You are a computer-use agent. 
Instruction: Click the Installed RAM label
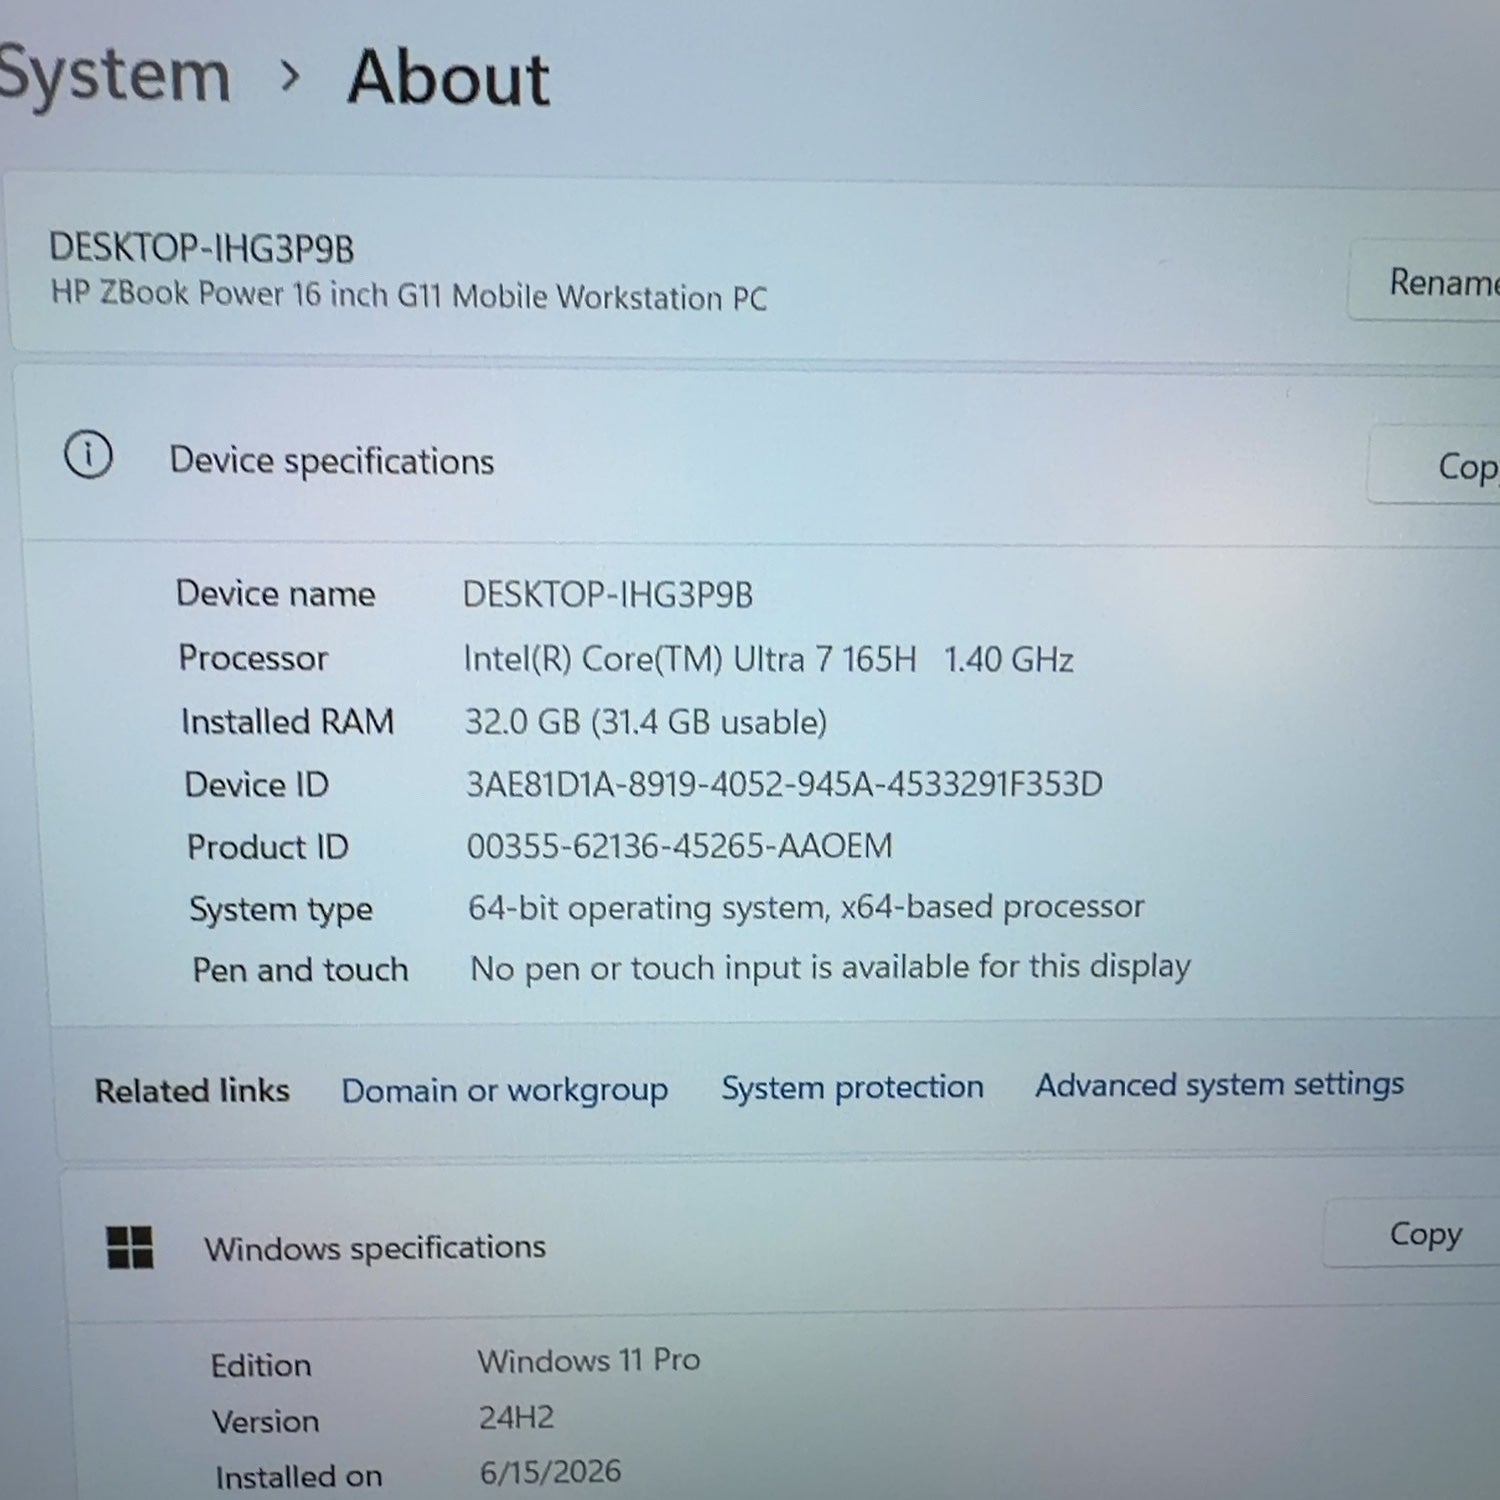click(x=288, y=721)
